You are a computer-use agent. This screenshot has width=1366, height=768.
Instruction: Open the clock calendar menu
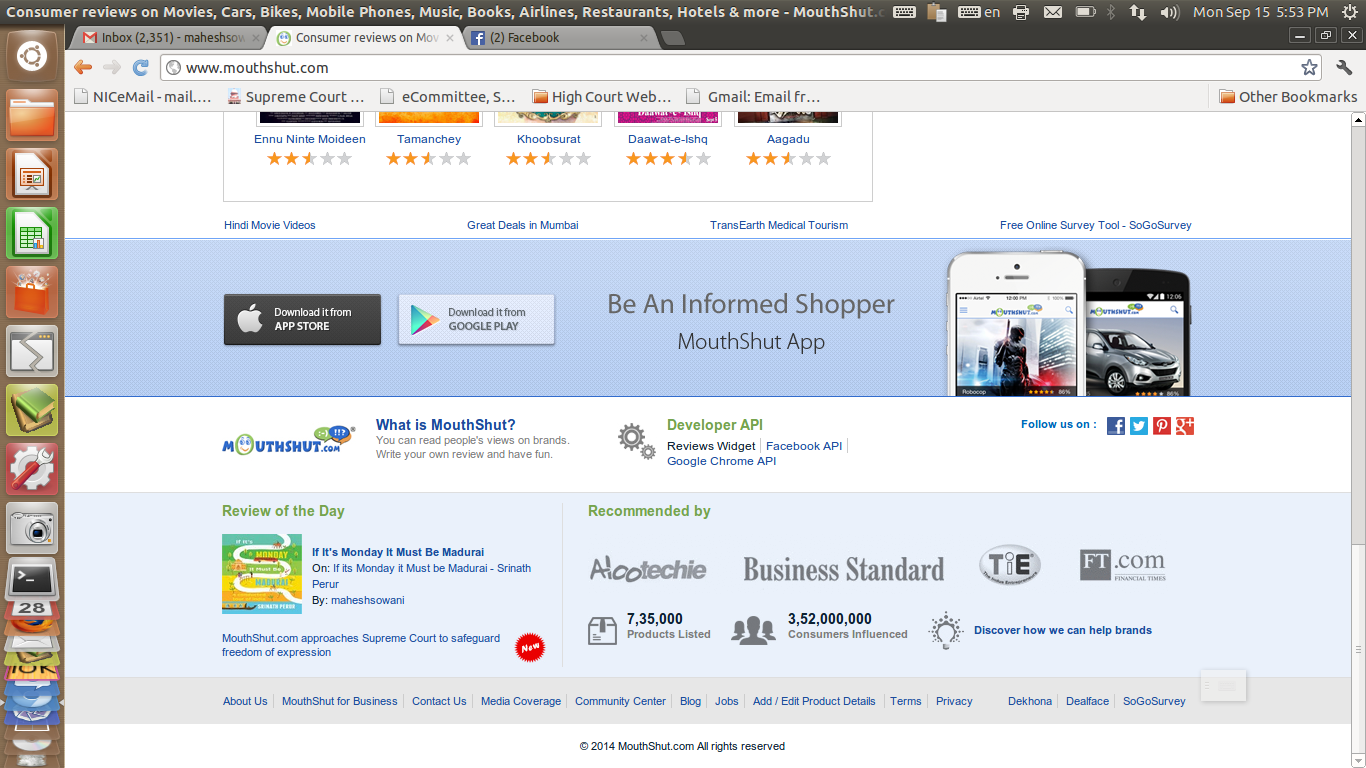tap(1261, 12)
